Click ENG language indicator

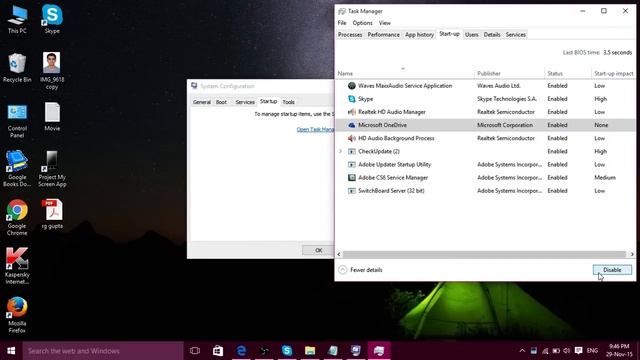click(592, 351)
